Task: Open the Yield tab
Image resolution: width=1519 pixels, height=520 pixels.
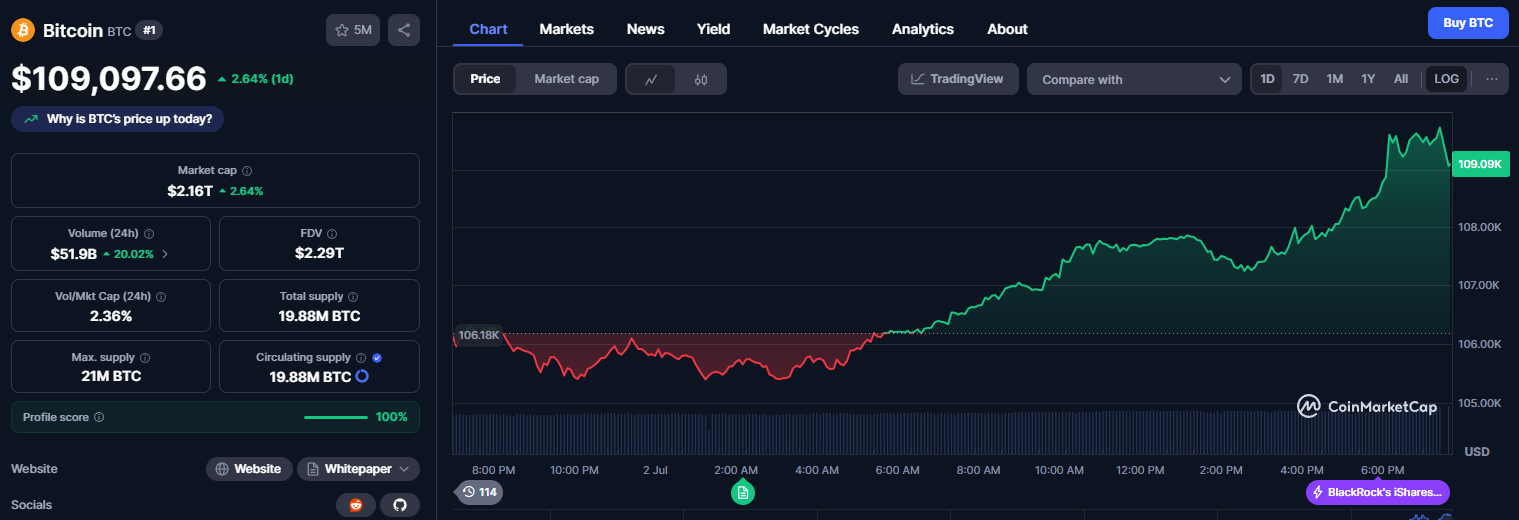Action: (x=714, y=29)
